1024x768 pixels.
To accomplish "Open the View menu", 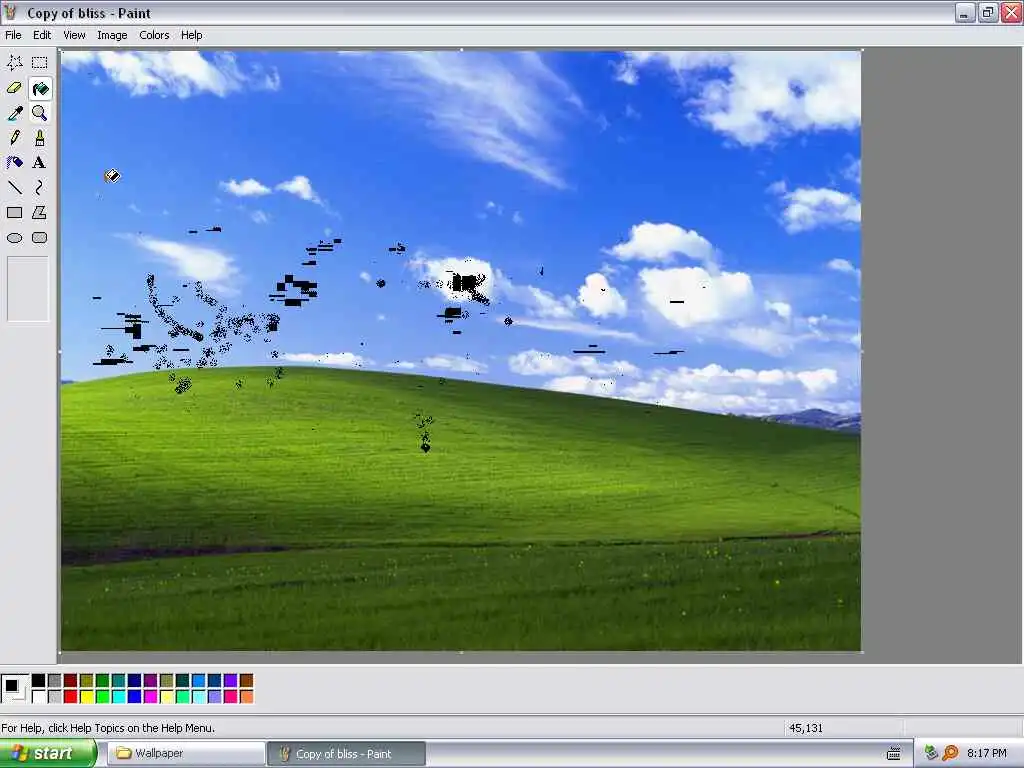I will [74, 35].
